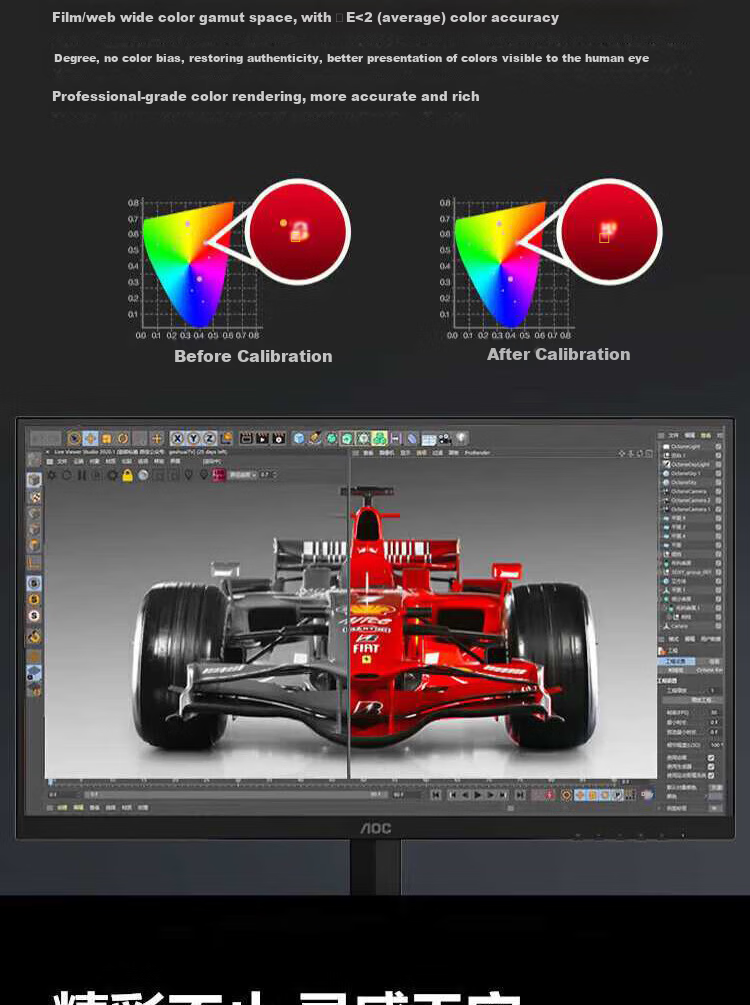Click the ProRender menu in the viewport
This screenshot has width=750, height=1005.
click(x=478, y=453)
